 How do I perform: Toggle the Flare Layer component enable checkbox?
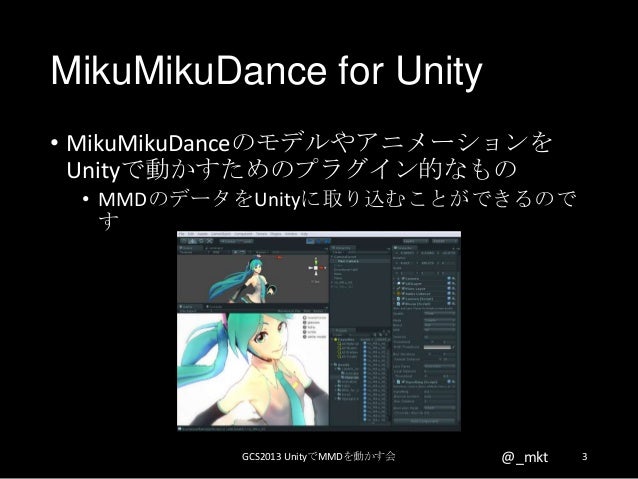tap(403, 289)
